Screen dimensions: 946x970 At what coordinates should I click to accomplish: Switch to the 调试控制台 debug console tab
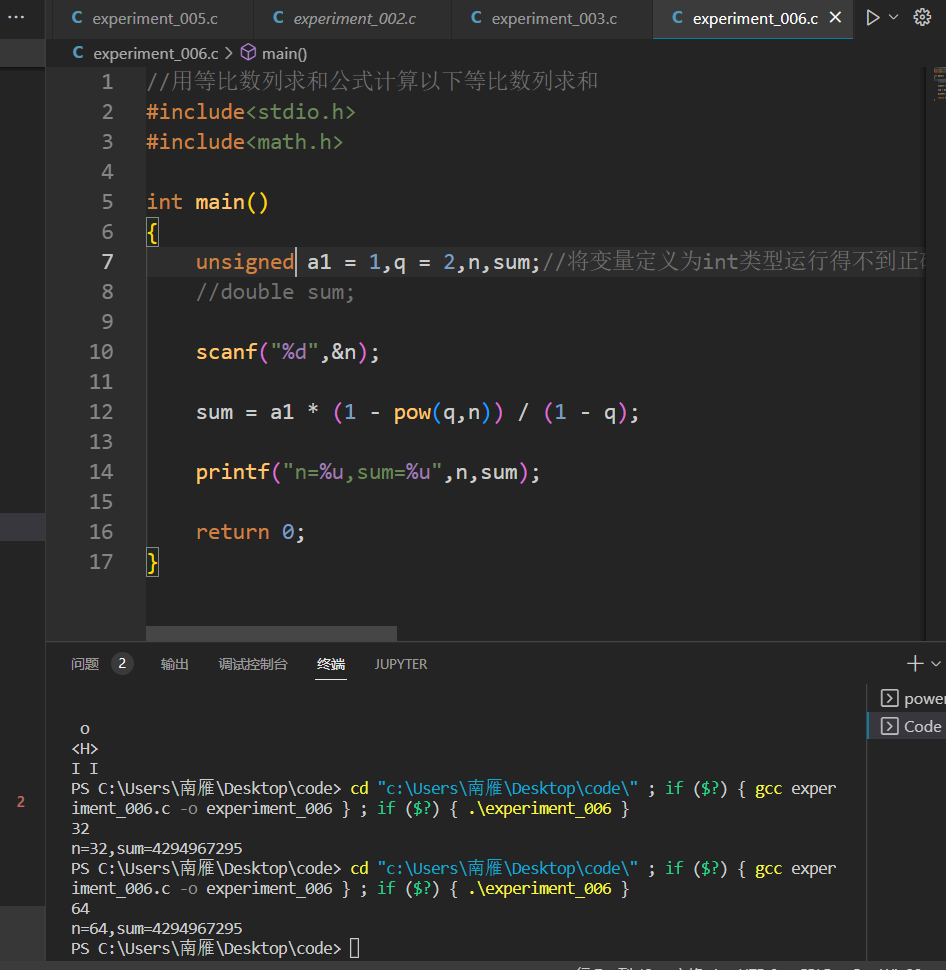(253, 664)
